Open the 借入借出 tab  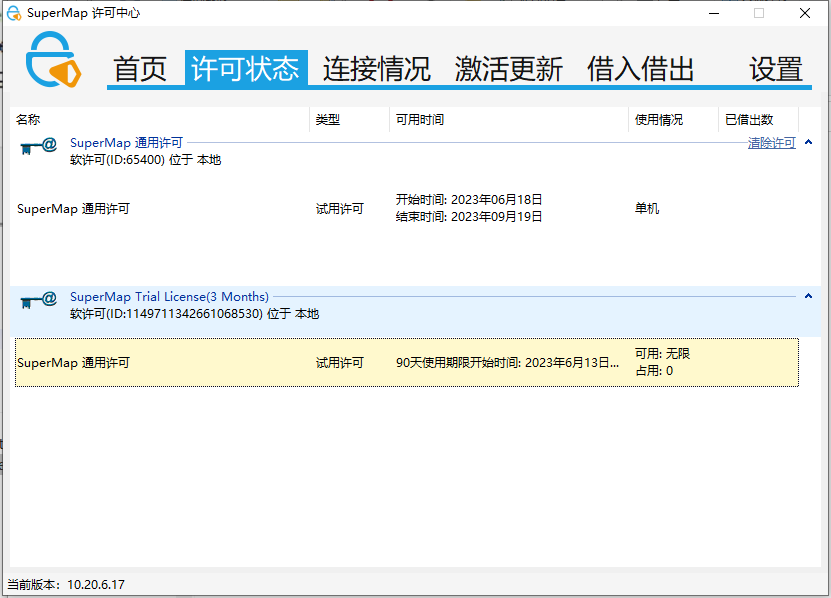(x=640, y=69)
